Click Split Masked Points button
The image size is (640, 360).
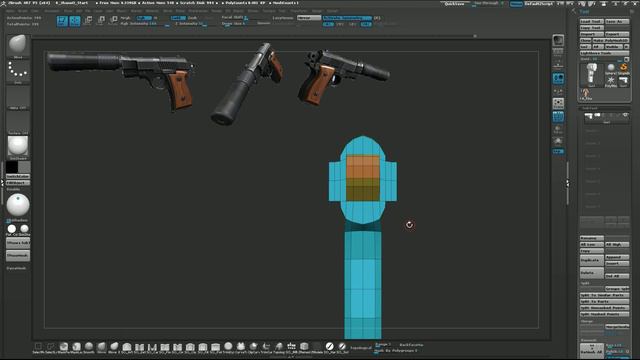click(x=604, y=314)
